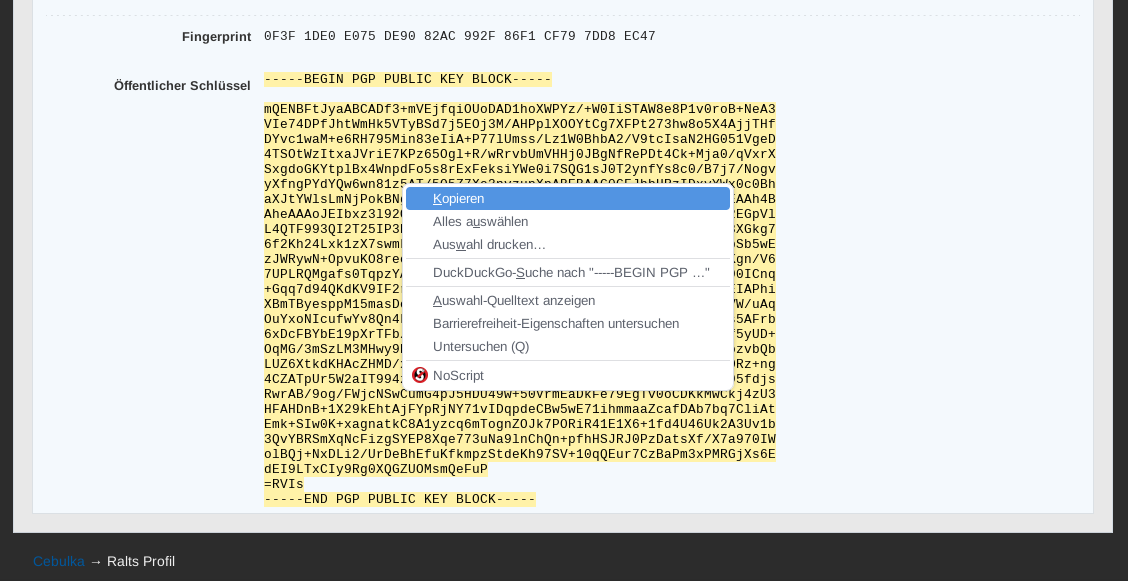Click key line starting with dEI9LTxCIy9Rg0
Image resolution: width=1128 pixels, height=581 pixels.
point(375,469)
